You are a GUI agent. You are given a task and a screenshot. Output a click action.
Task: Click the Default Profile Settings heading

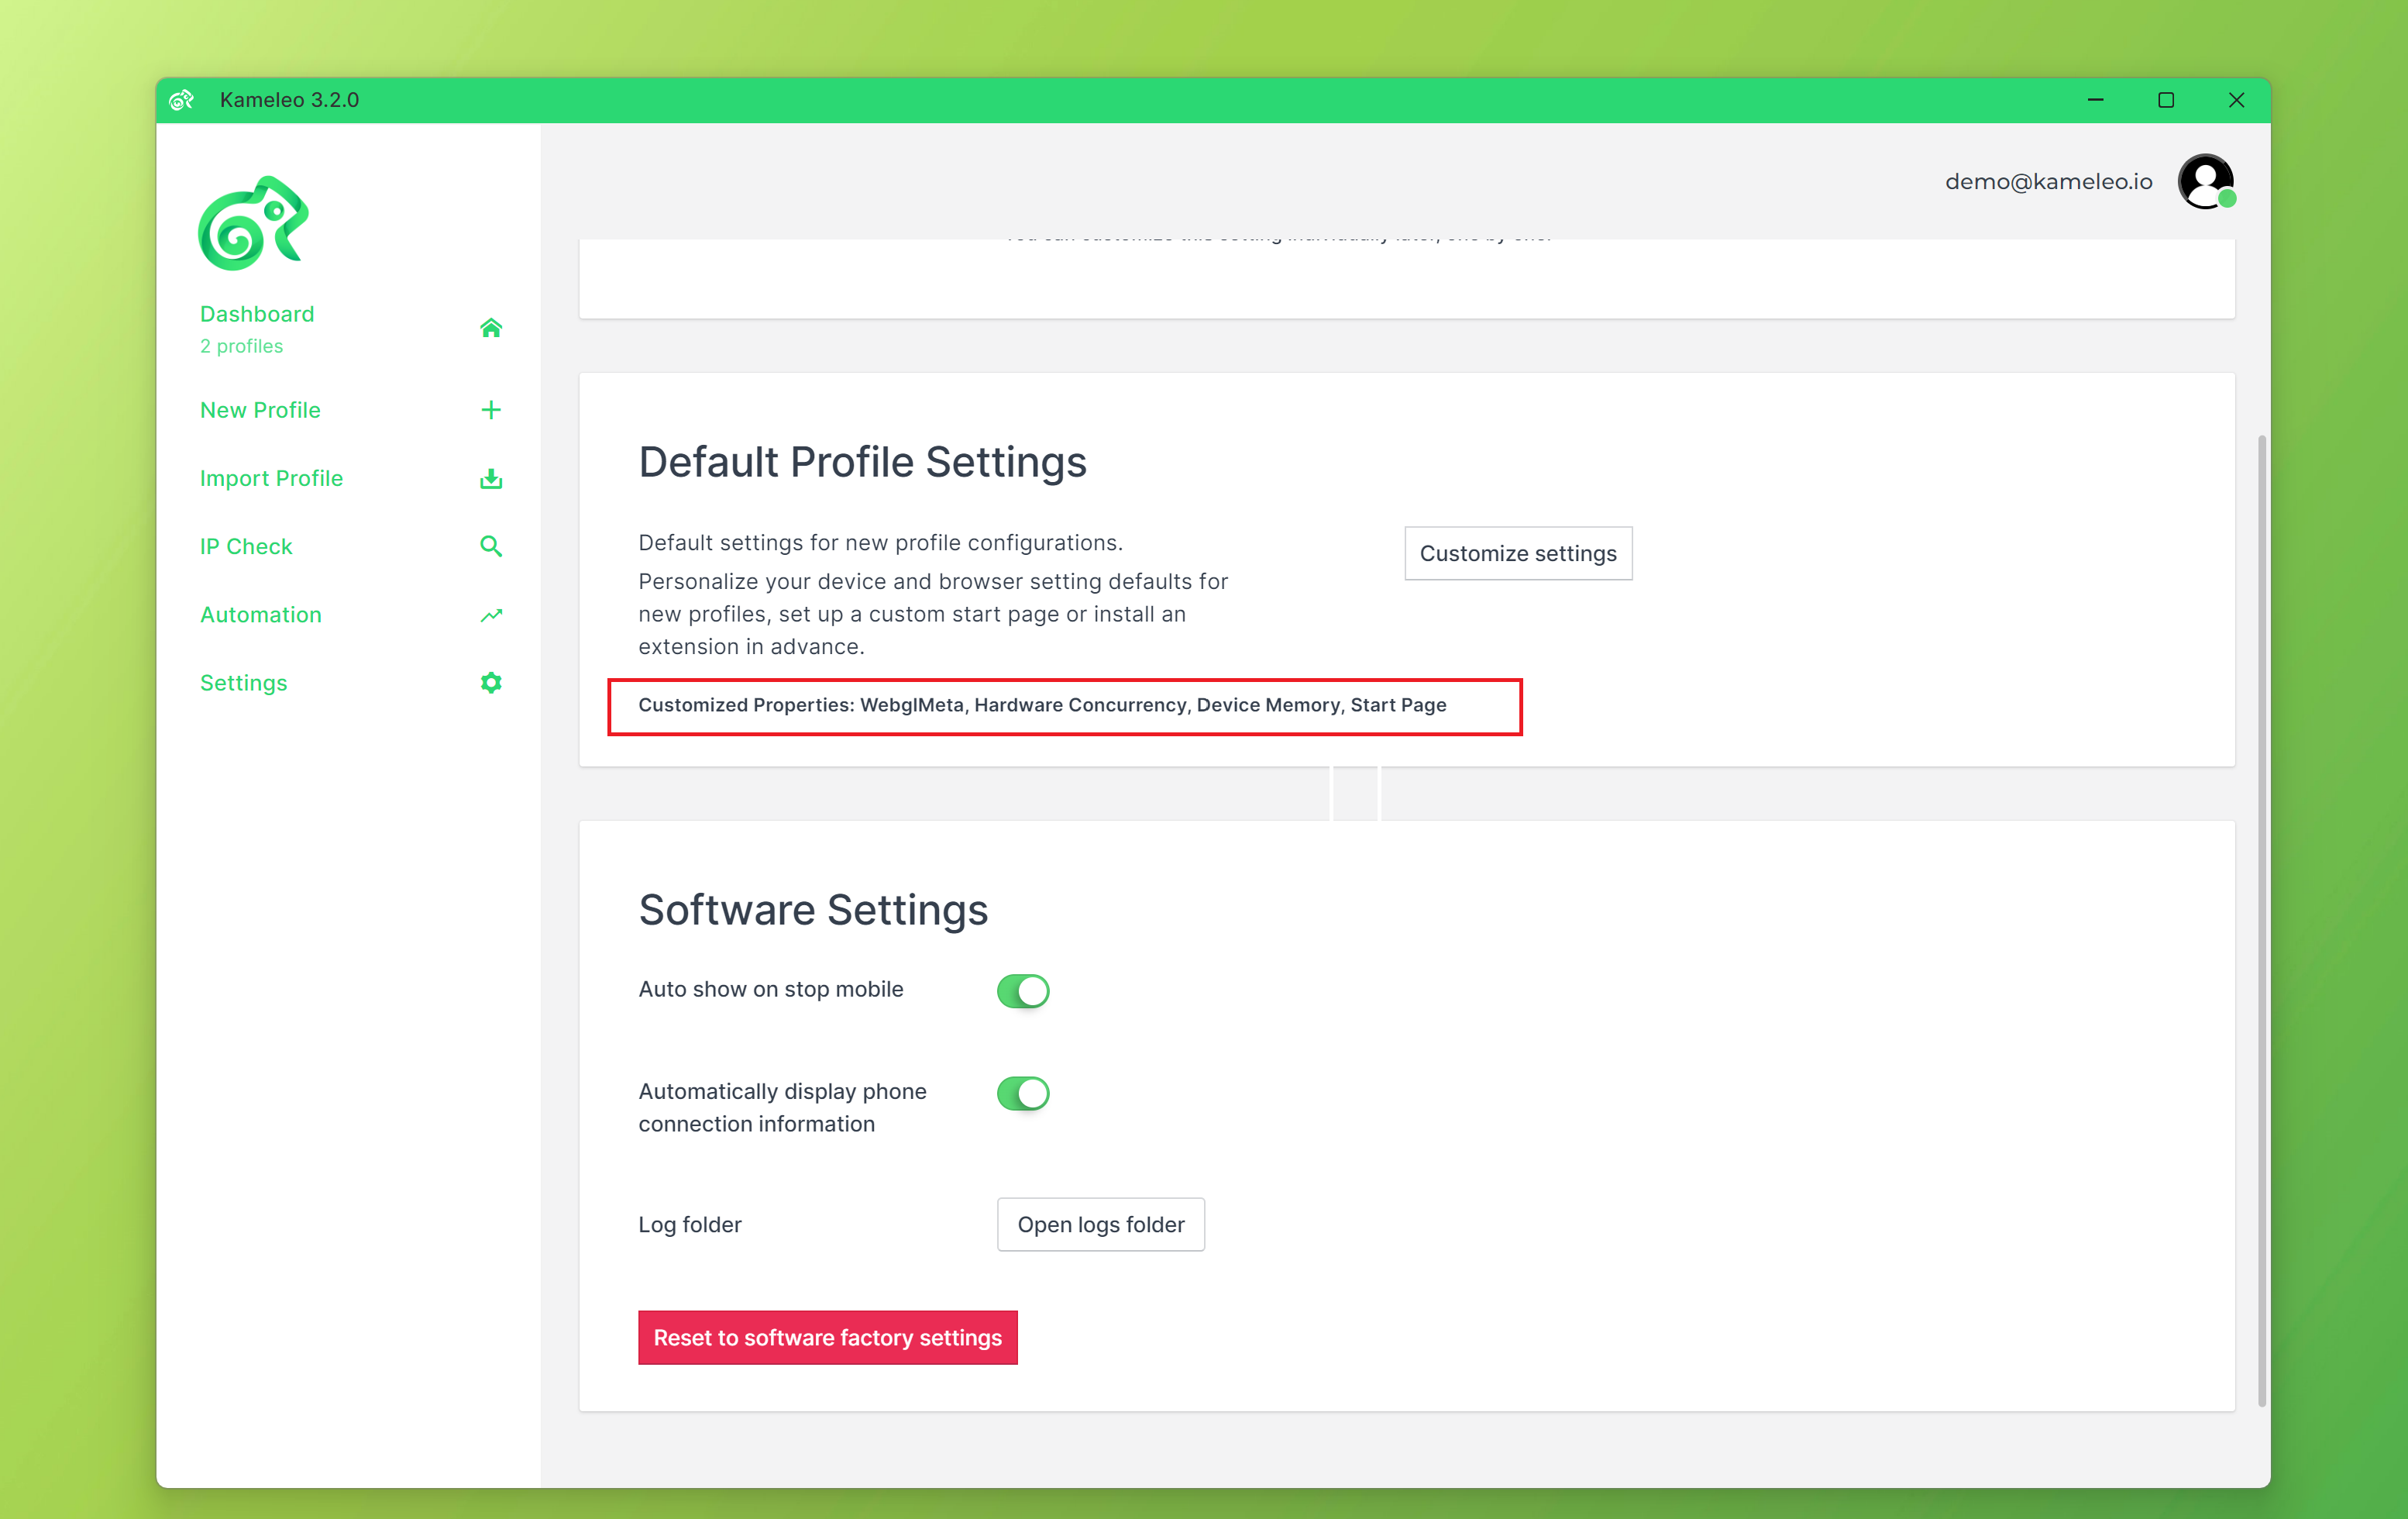862,462
